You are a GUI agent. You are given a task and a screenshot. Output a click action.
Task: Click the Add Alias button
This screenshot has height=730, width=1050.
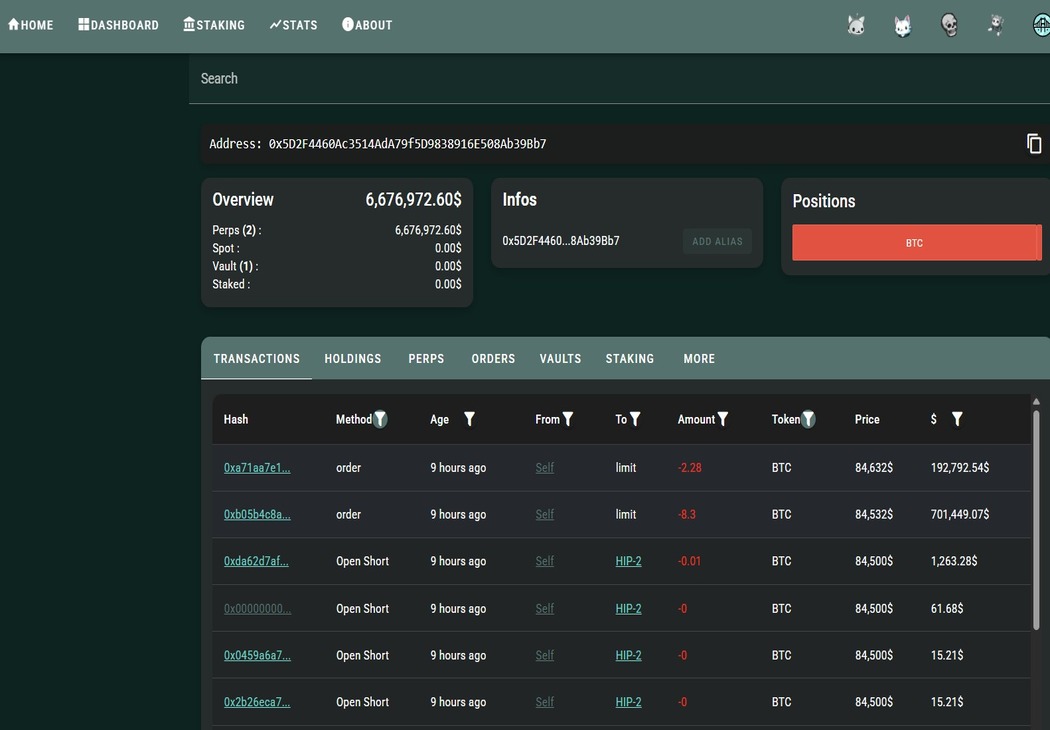point(717,241)
